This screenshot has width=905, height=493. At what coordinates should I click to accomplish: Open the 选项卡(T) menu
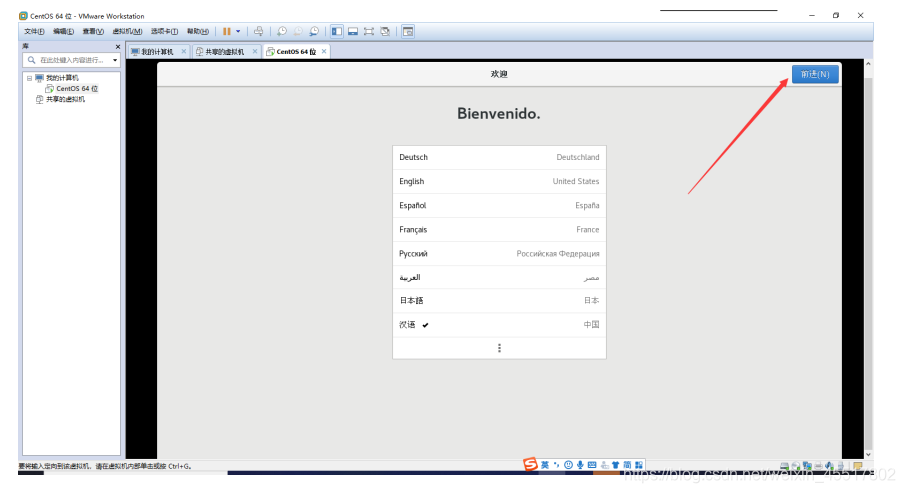point(164,32)
